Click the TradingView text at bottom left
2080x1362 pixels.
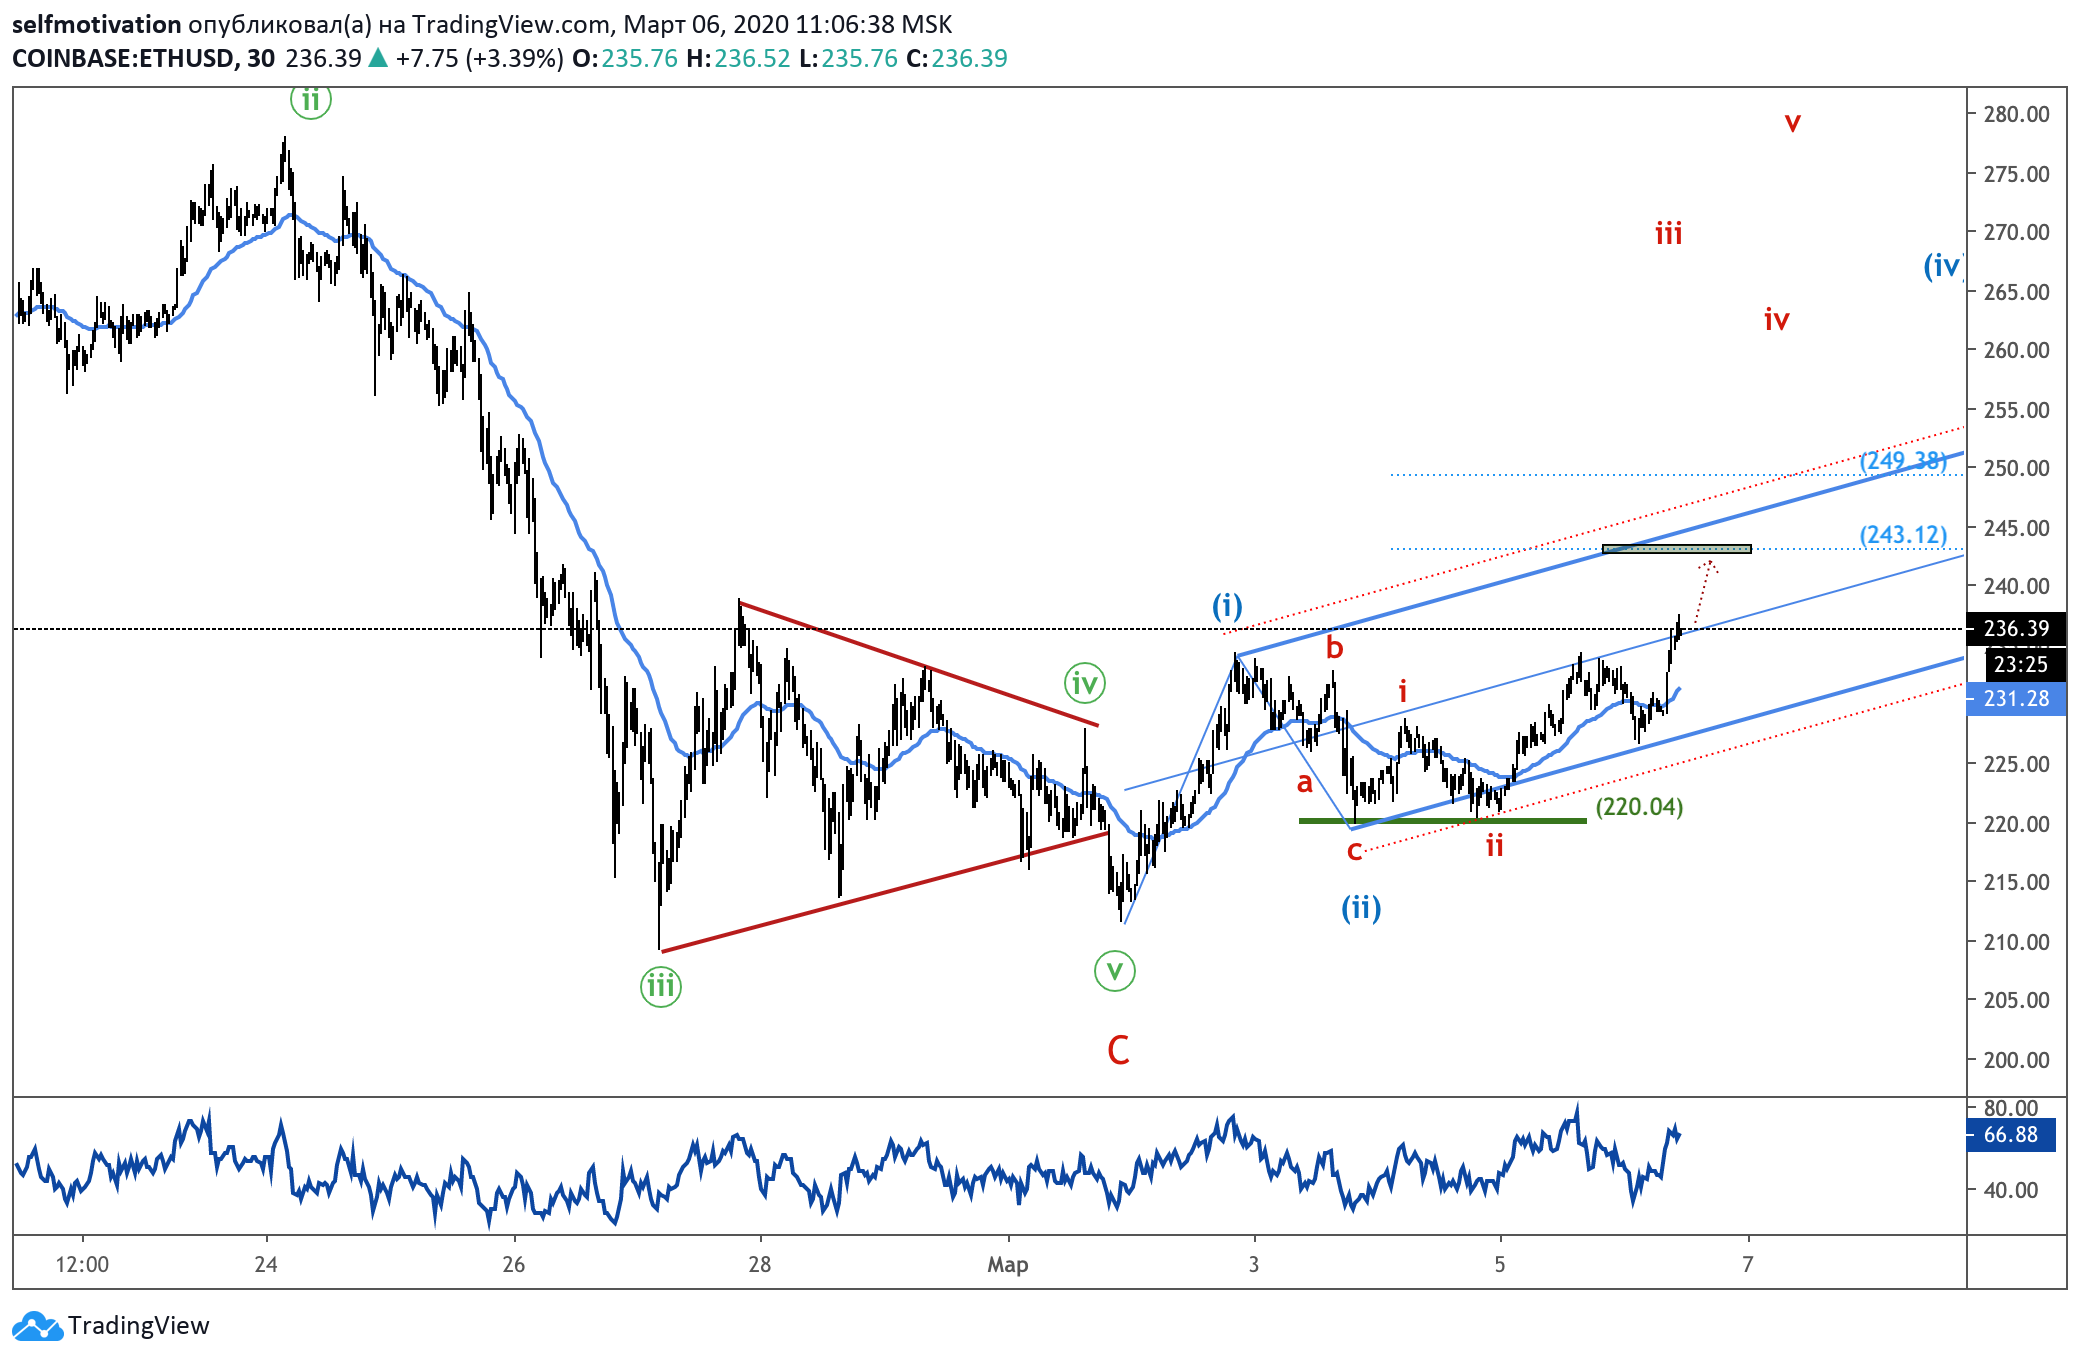(139, 1326)
